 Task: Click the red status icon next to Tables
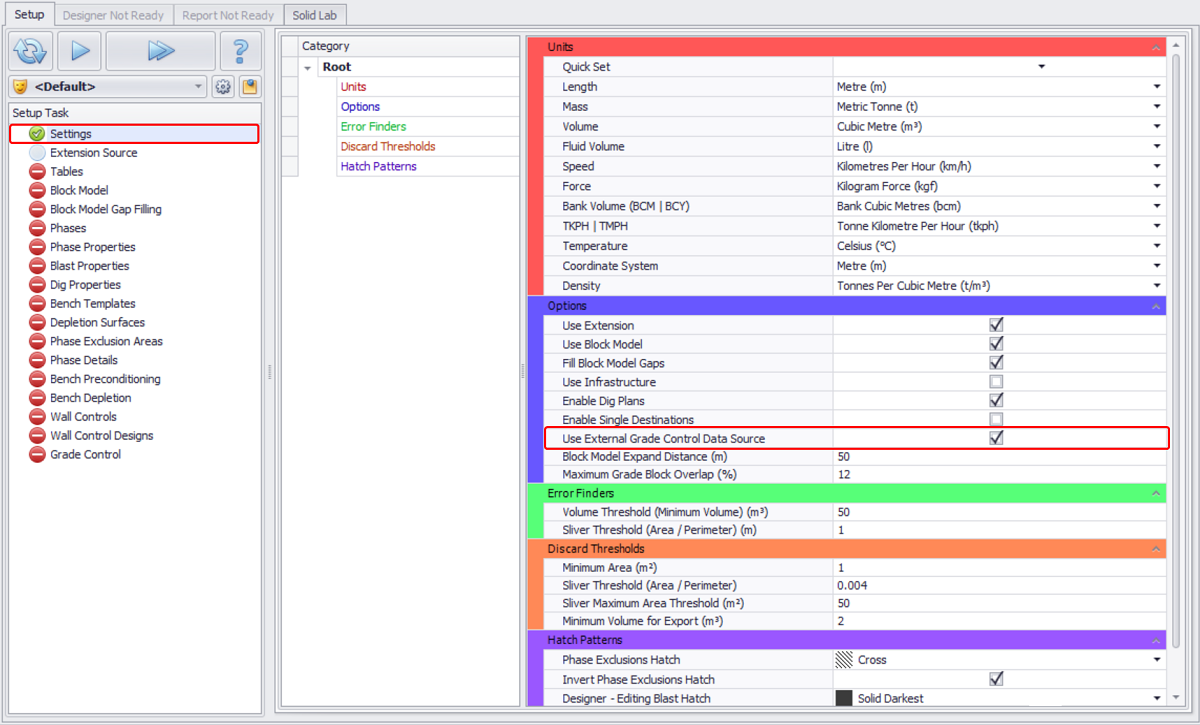38,172
